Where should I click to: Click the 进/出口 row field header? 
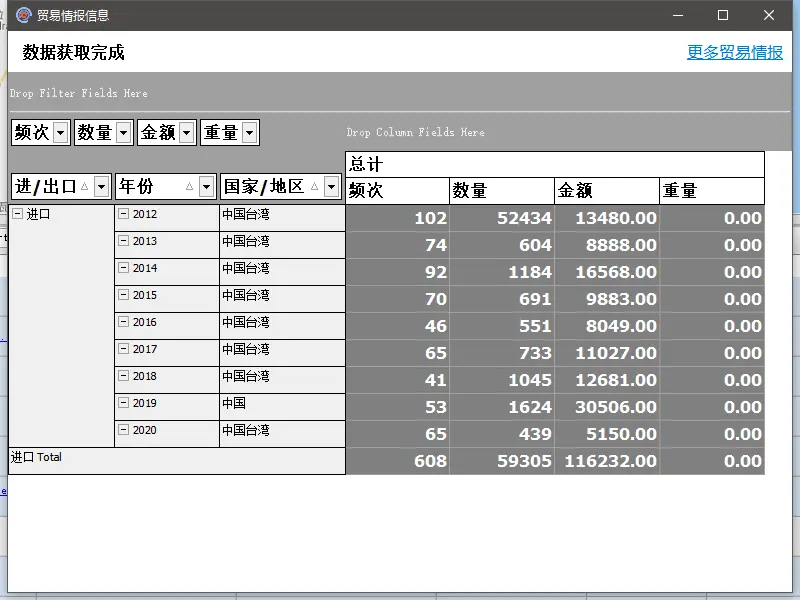coord(61,187)
